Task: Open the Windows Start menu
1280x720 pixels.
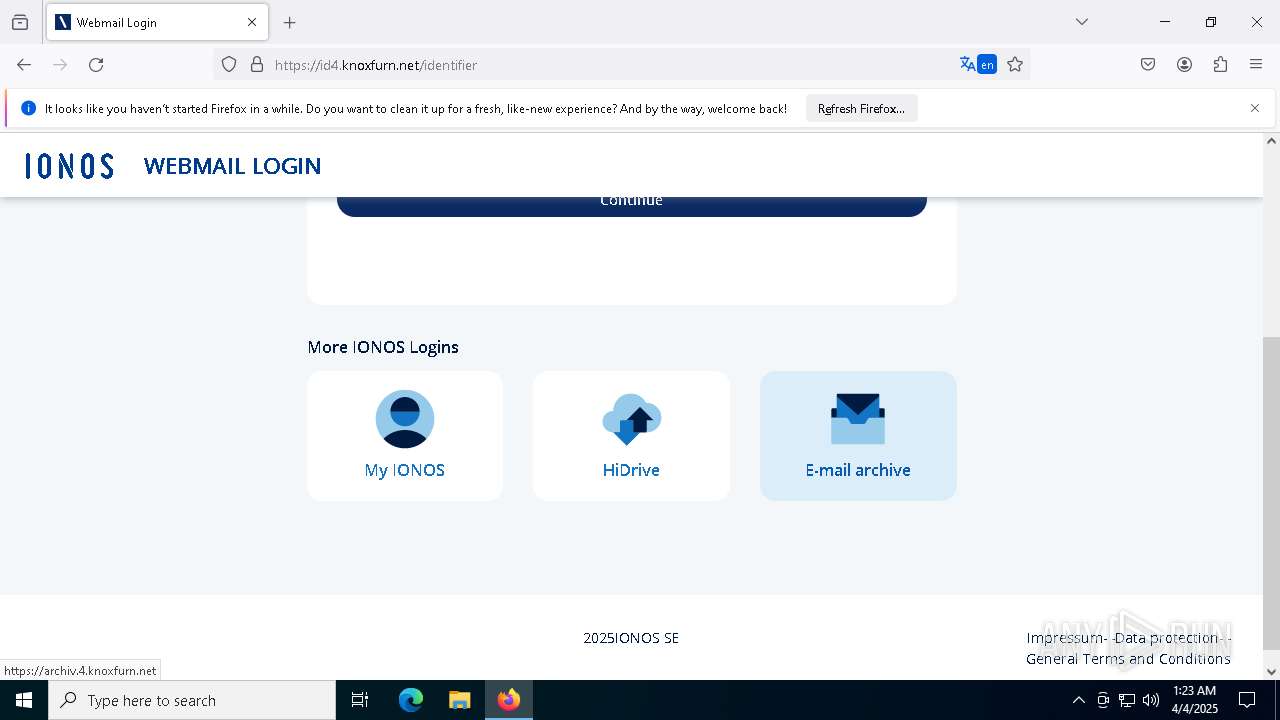Action: coord(24,700)
